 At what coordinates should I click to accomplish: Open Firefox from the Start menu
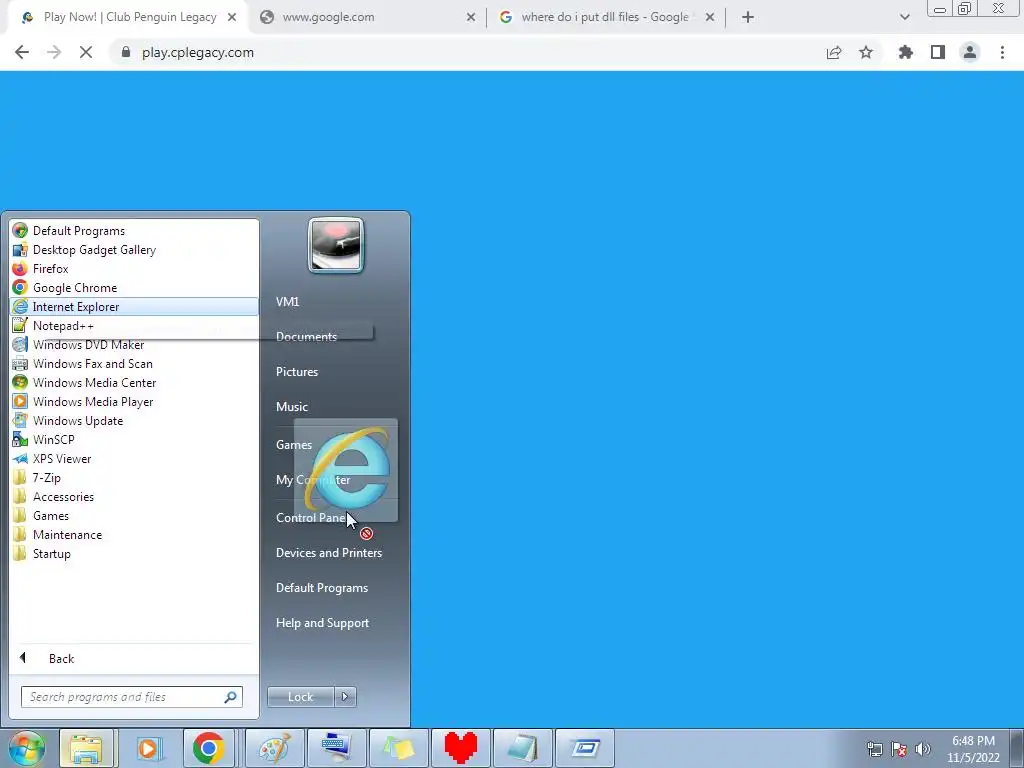click(134, 268)
